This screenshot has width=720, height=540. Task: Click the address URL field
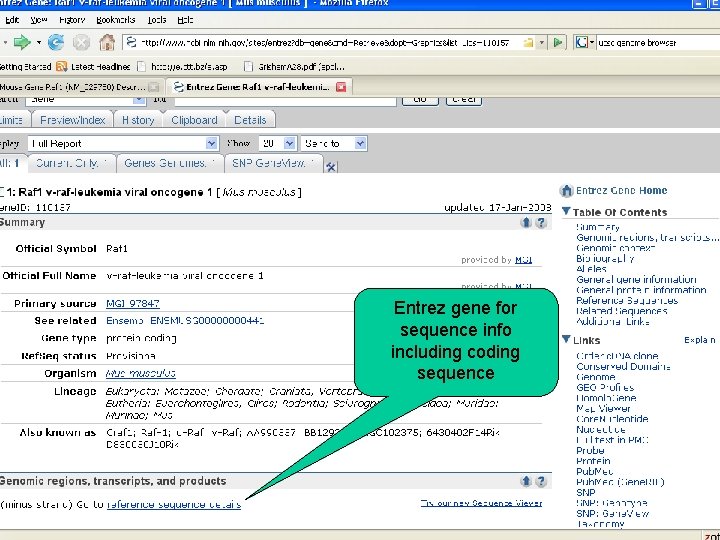point(325,43)
